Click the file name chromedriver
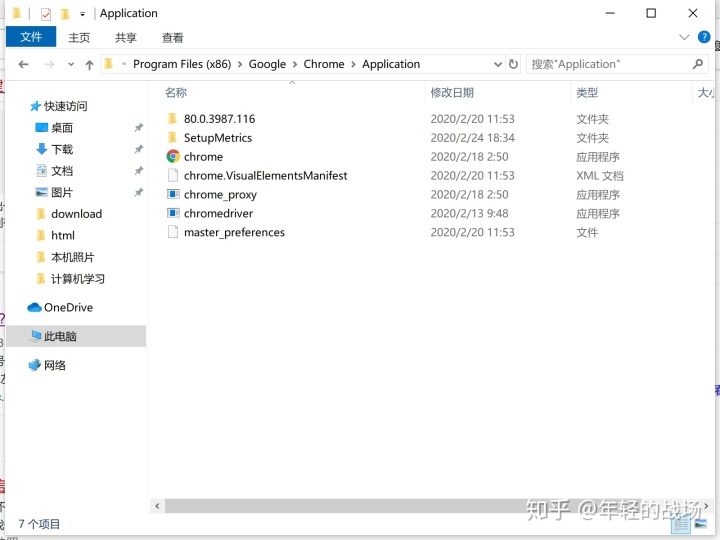 tap(218, 214)
